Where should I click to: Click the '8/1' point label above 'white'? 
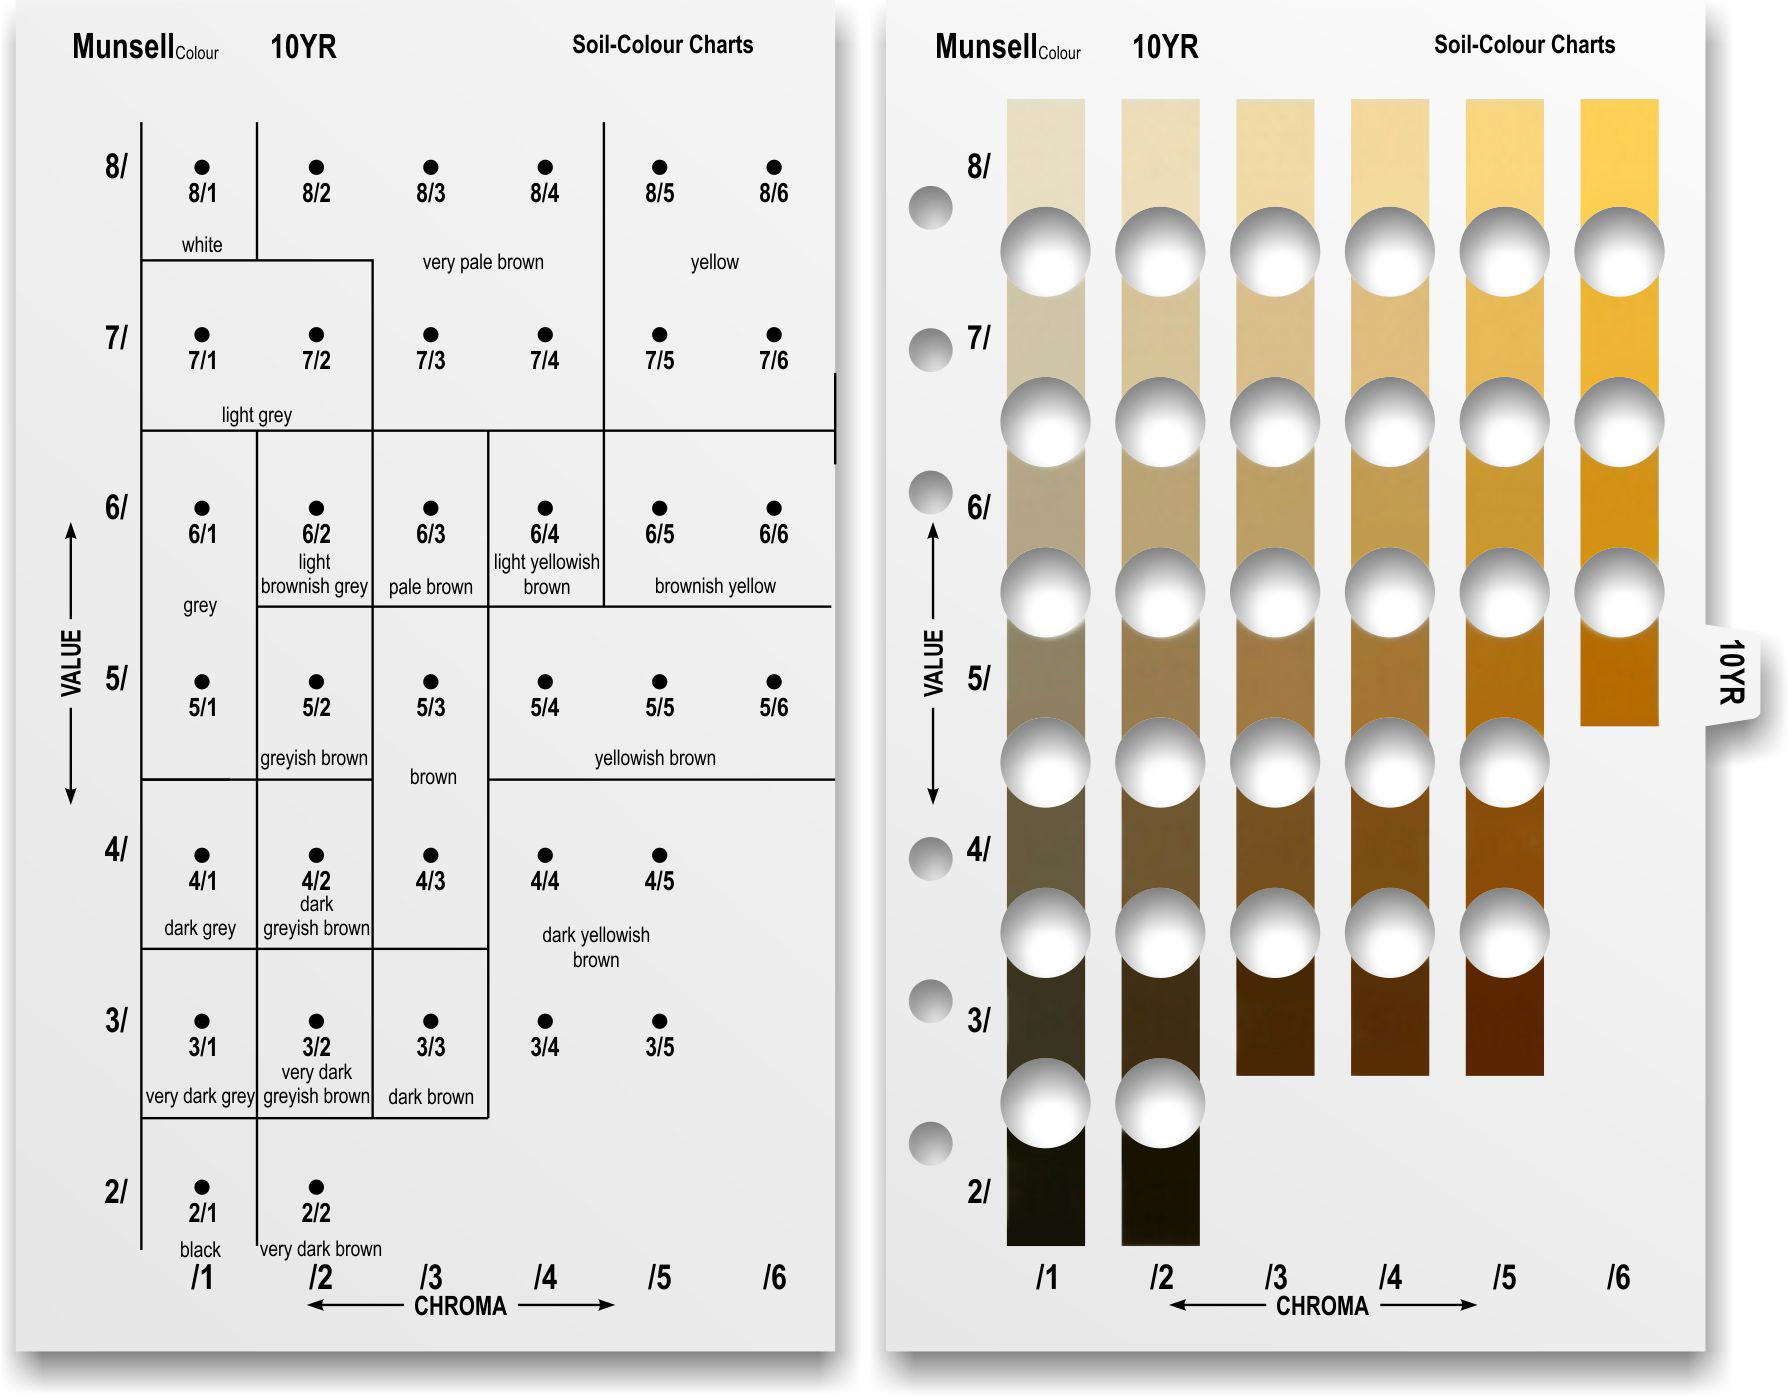202,193
